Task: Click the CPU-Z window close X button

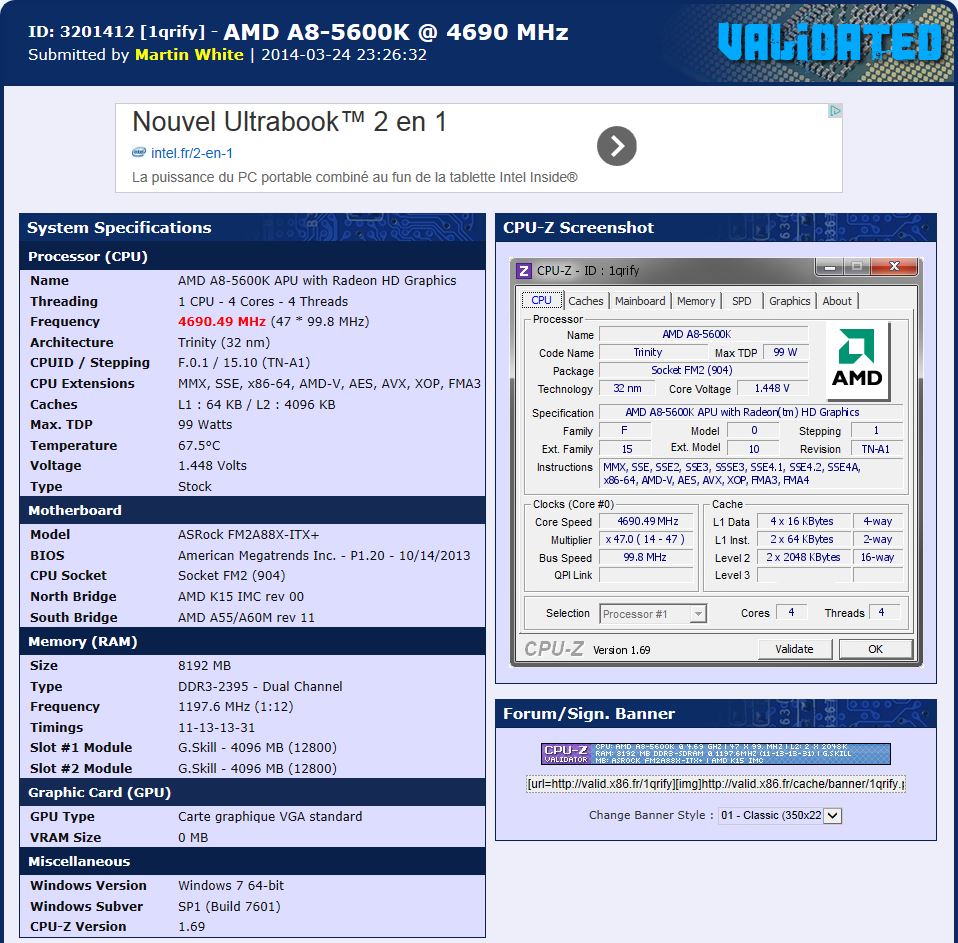Action: point(894,266)
